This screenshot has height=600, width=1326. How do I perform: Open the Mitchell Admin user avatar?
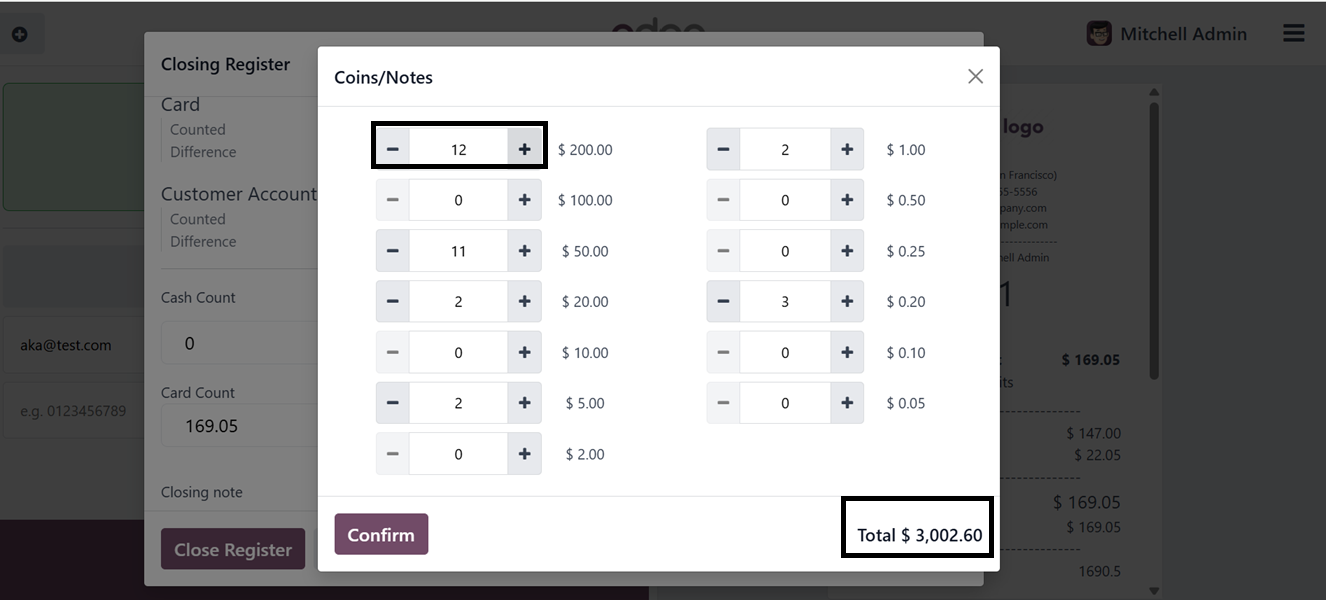(x=1099, y=34)
